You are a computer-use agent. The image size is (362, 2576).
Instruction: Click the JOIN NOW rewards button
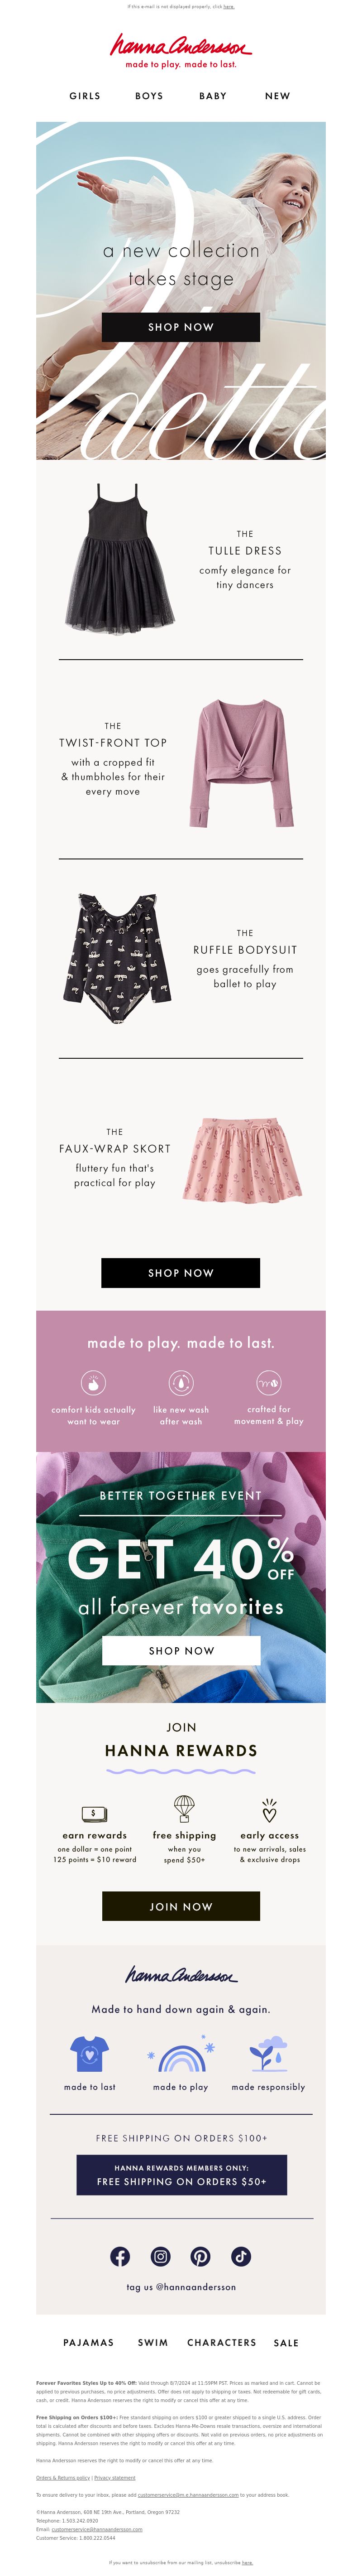pyautogui.click(x=181, y=1906)
